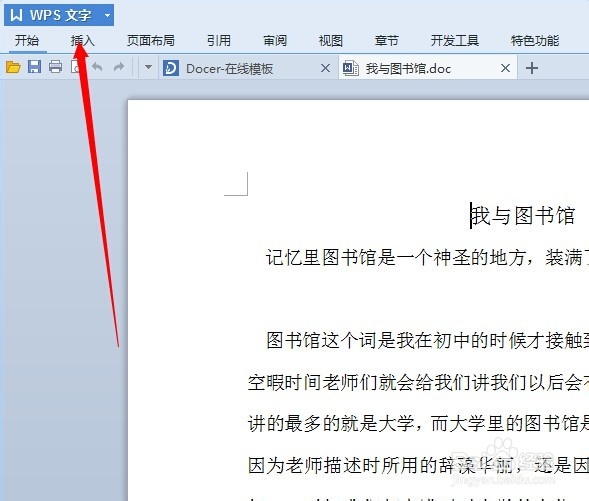Screen dimensions: 589x501
Task: Close the Docer-在线模板 tab
Action: click(325, 68)
